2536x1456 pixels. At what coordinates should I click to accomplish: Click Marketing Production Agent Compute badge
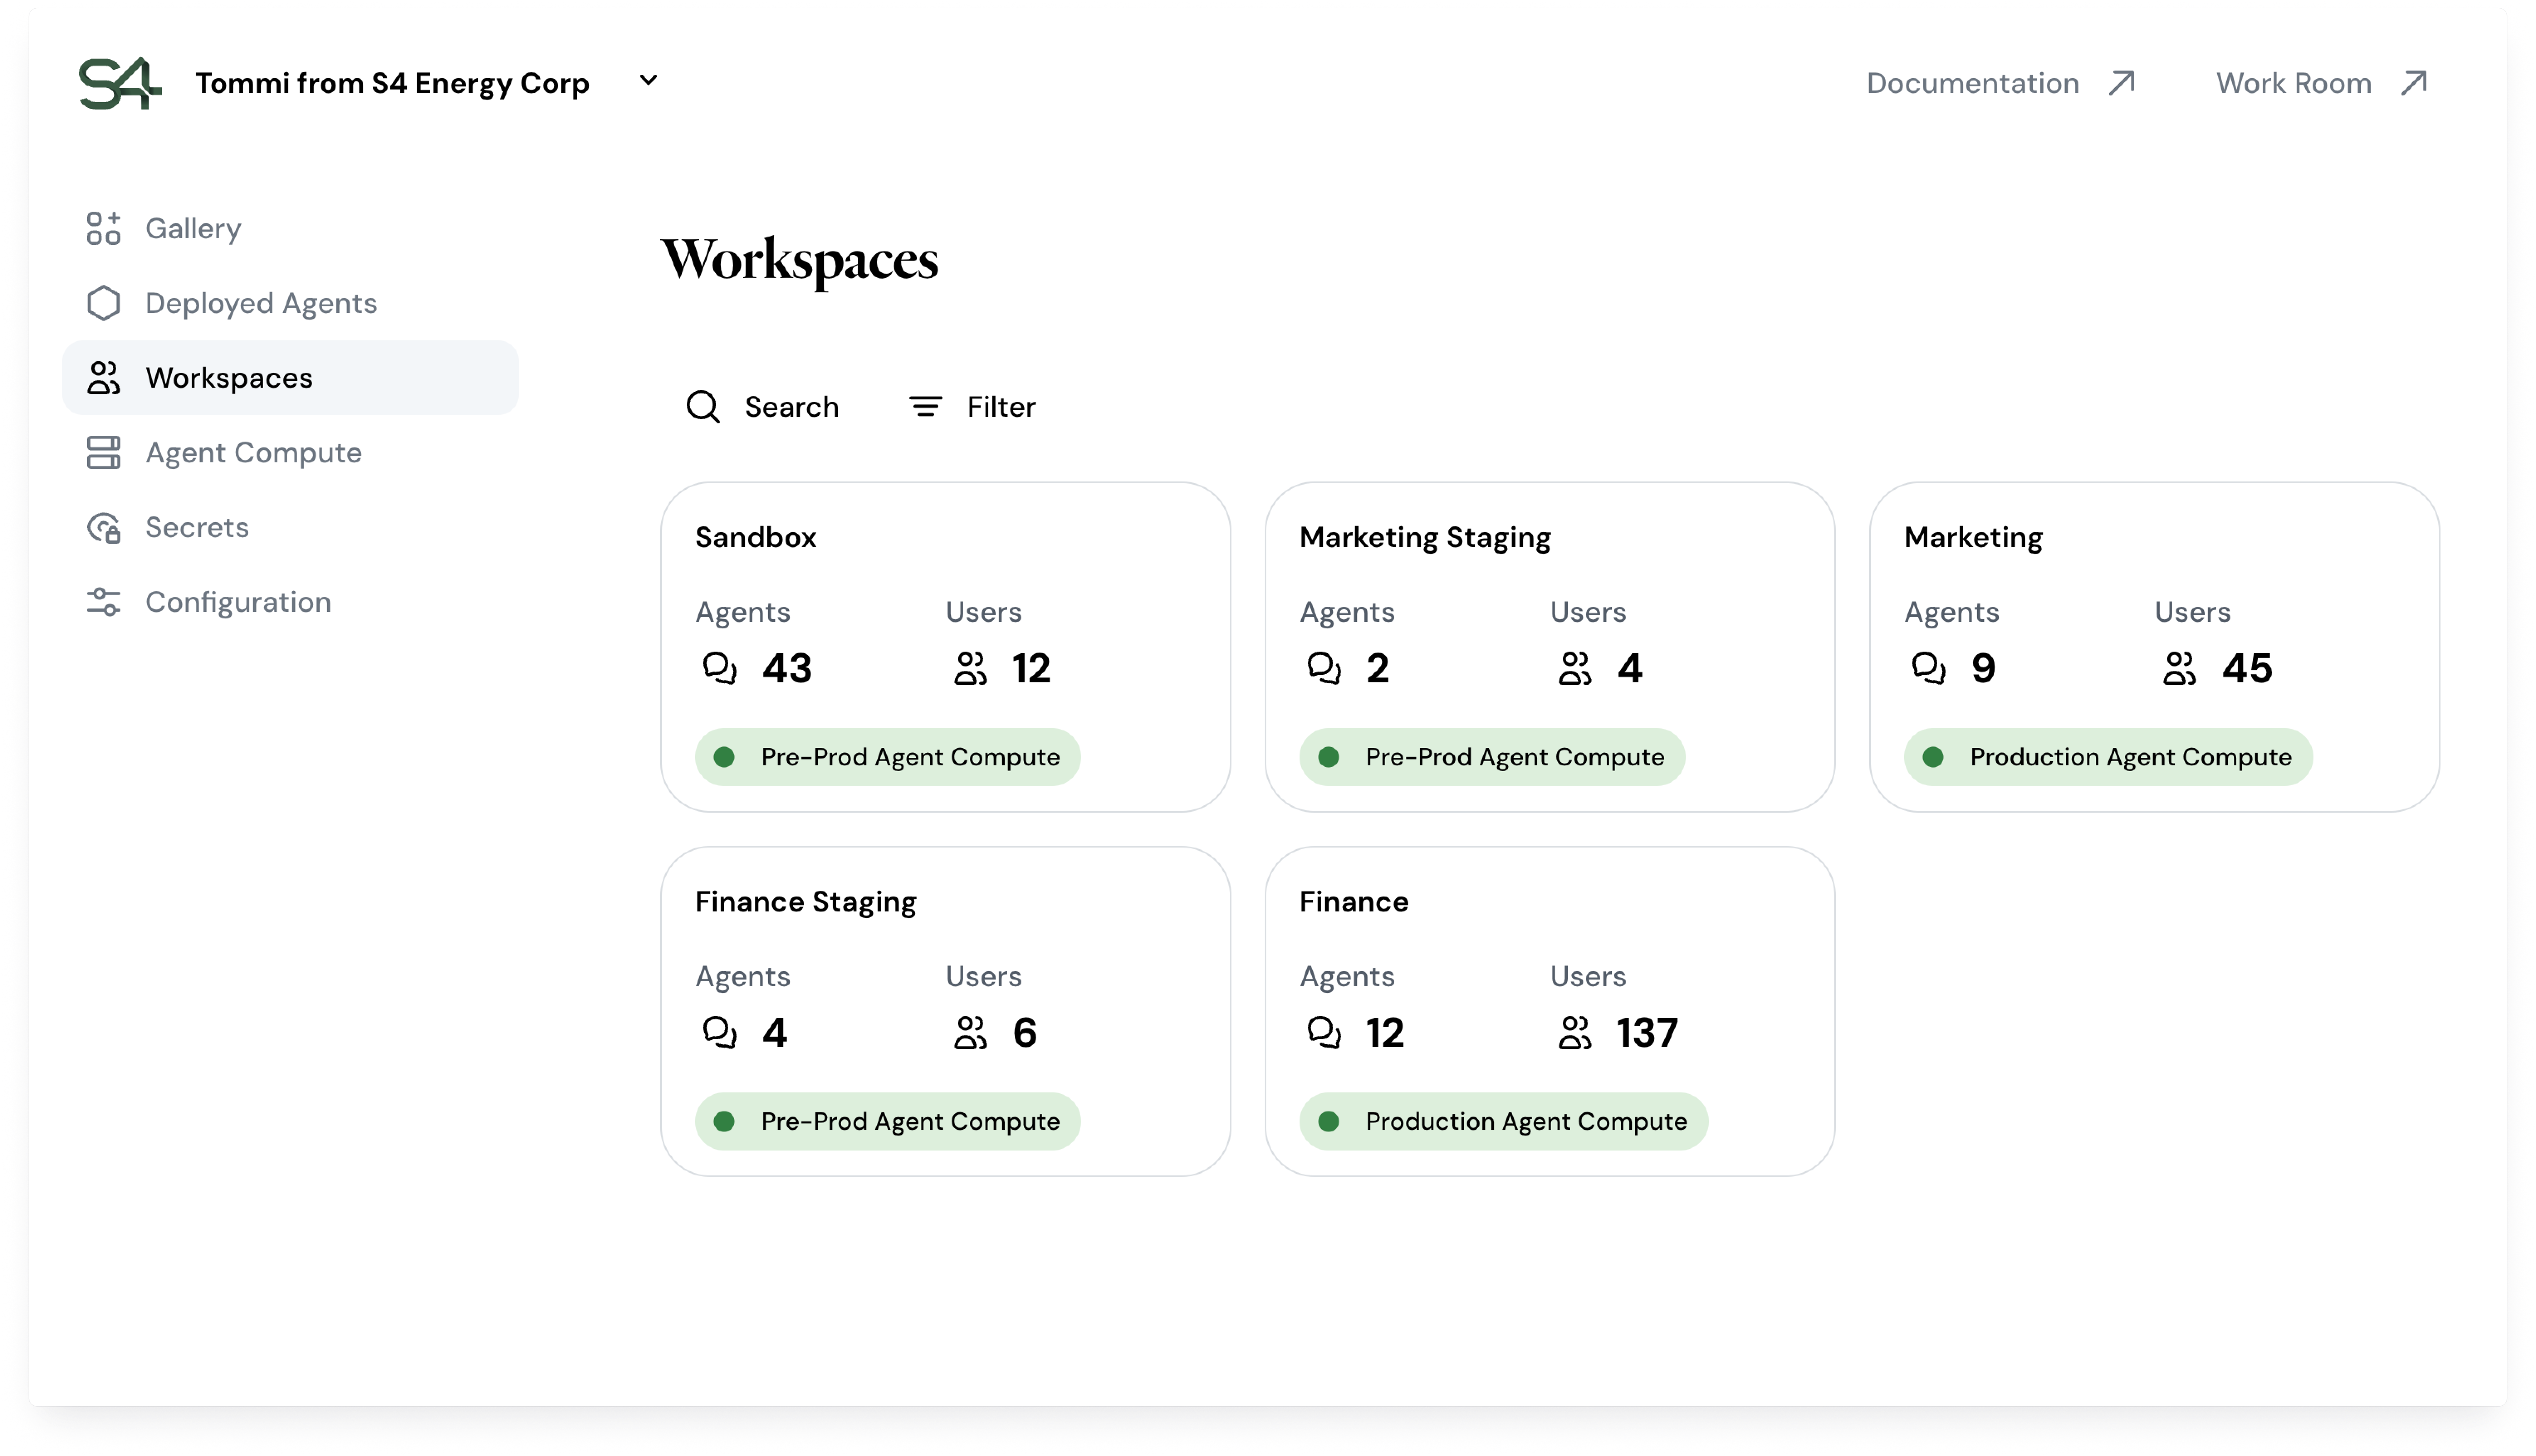2108,757
